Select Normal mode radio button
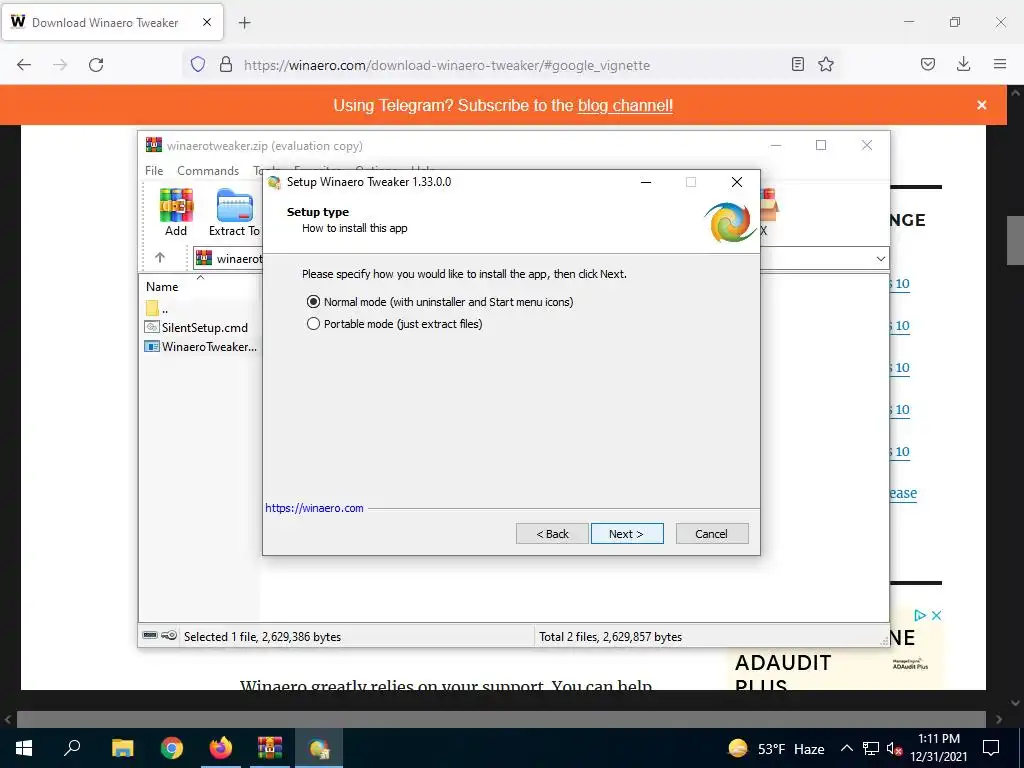This screenshot has height=768, width=1024. tap(313, 302)
